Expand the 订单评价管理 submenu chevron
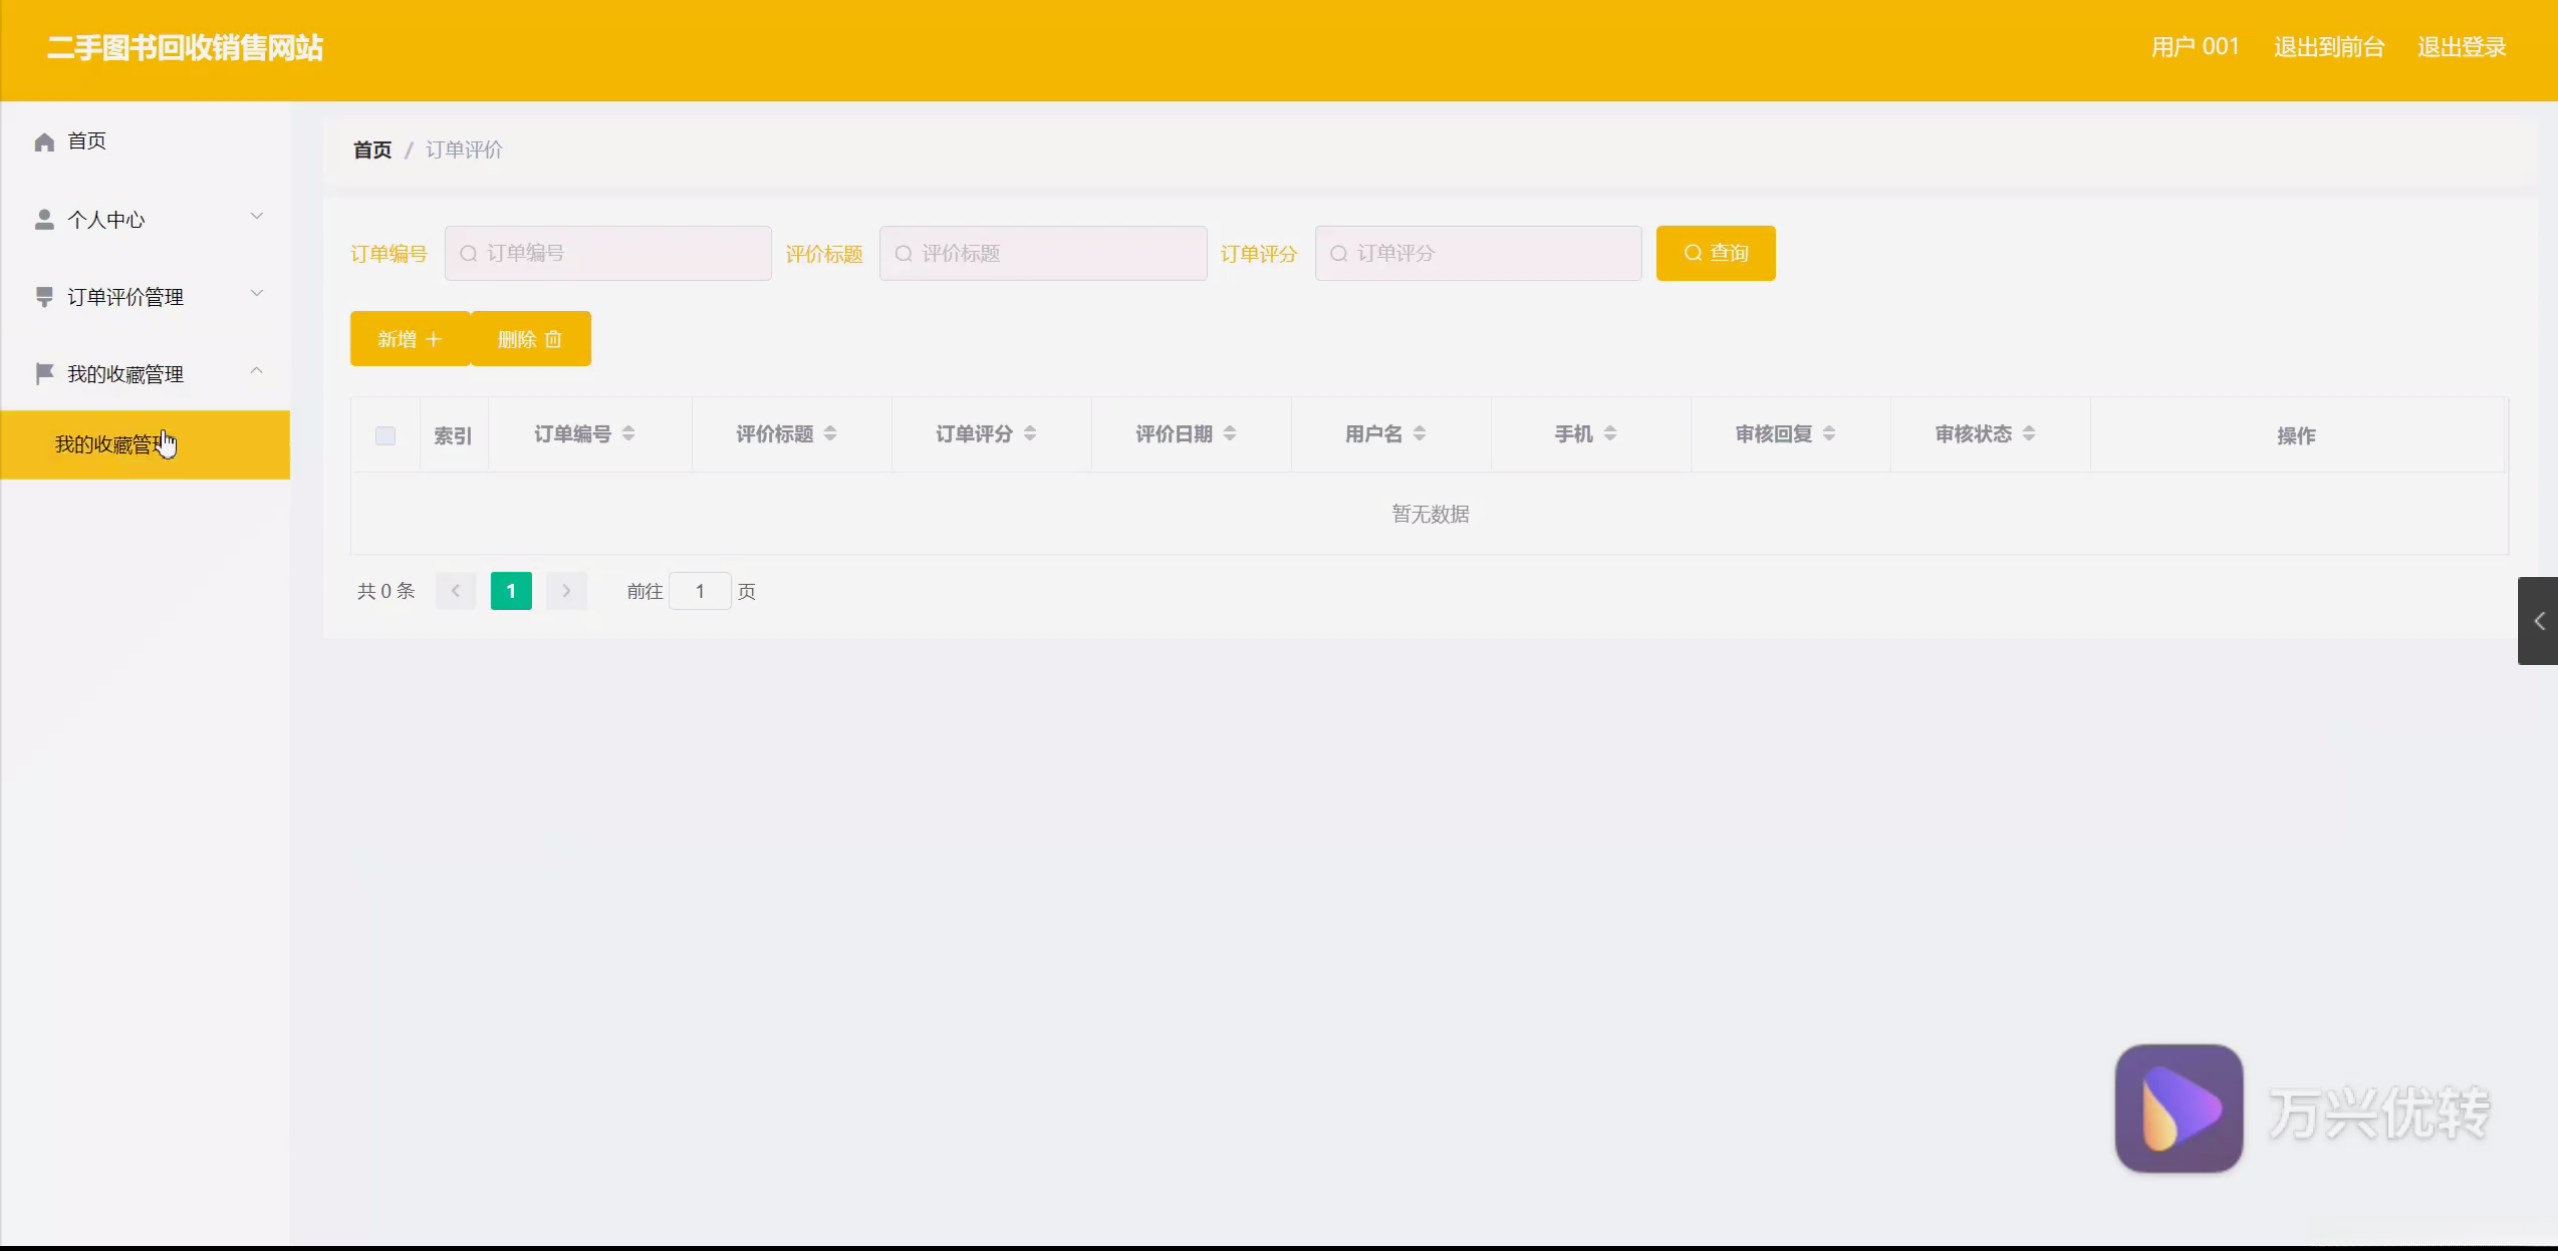The width and height of the screenshot is (2558, 1251). click(257, 293)
